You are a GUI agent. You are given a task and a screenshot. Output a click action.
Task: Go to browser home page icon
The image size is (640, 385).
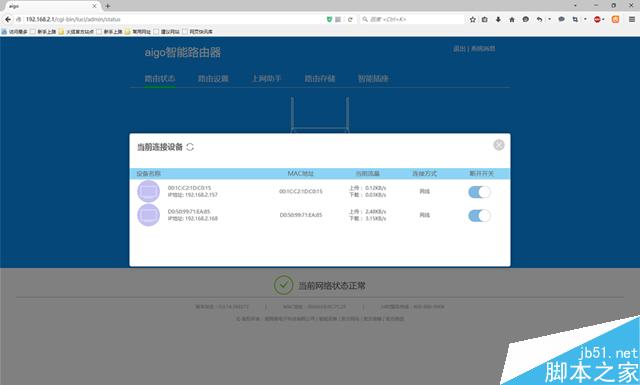click(512, 19)
